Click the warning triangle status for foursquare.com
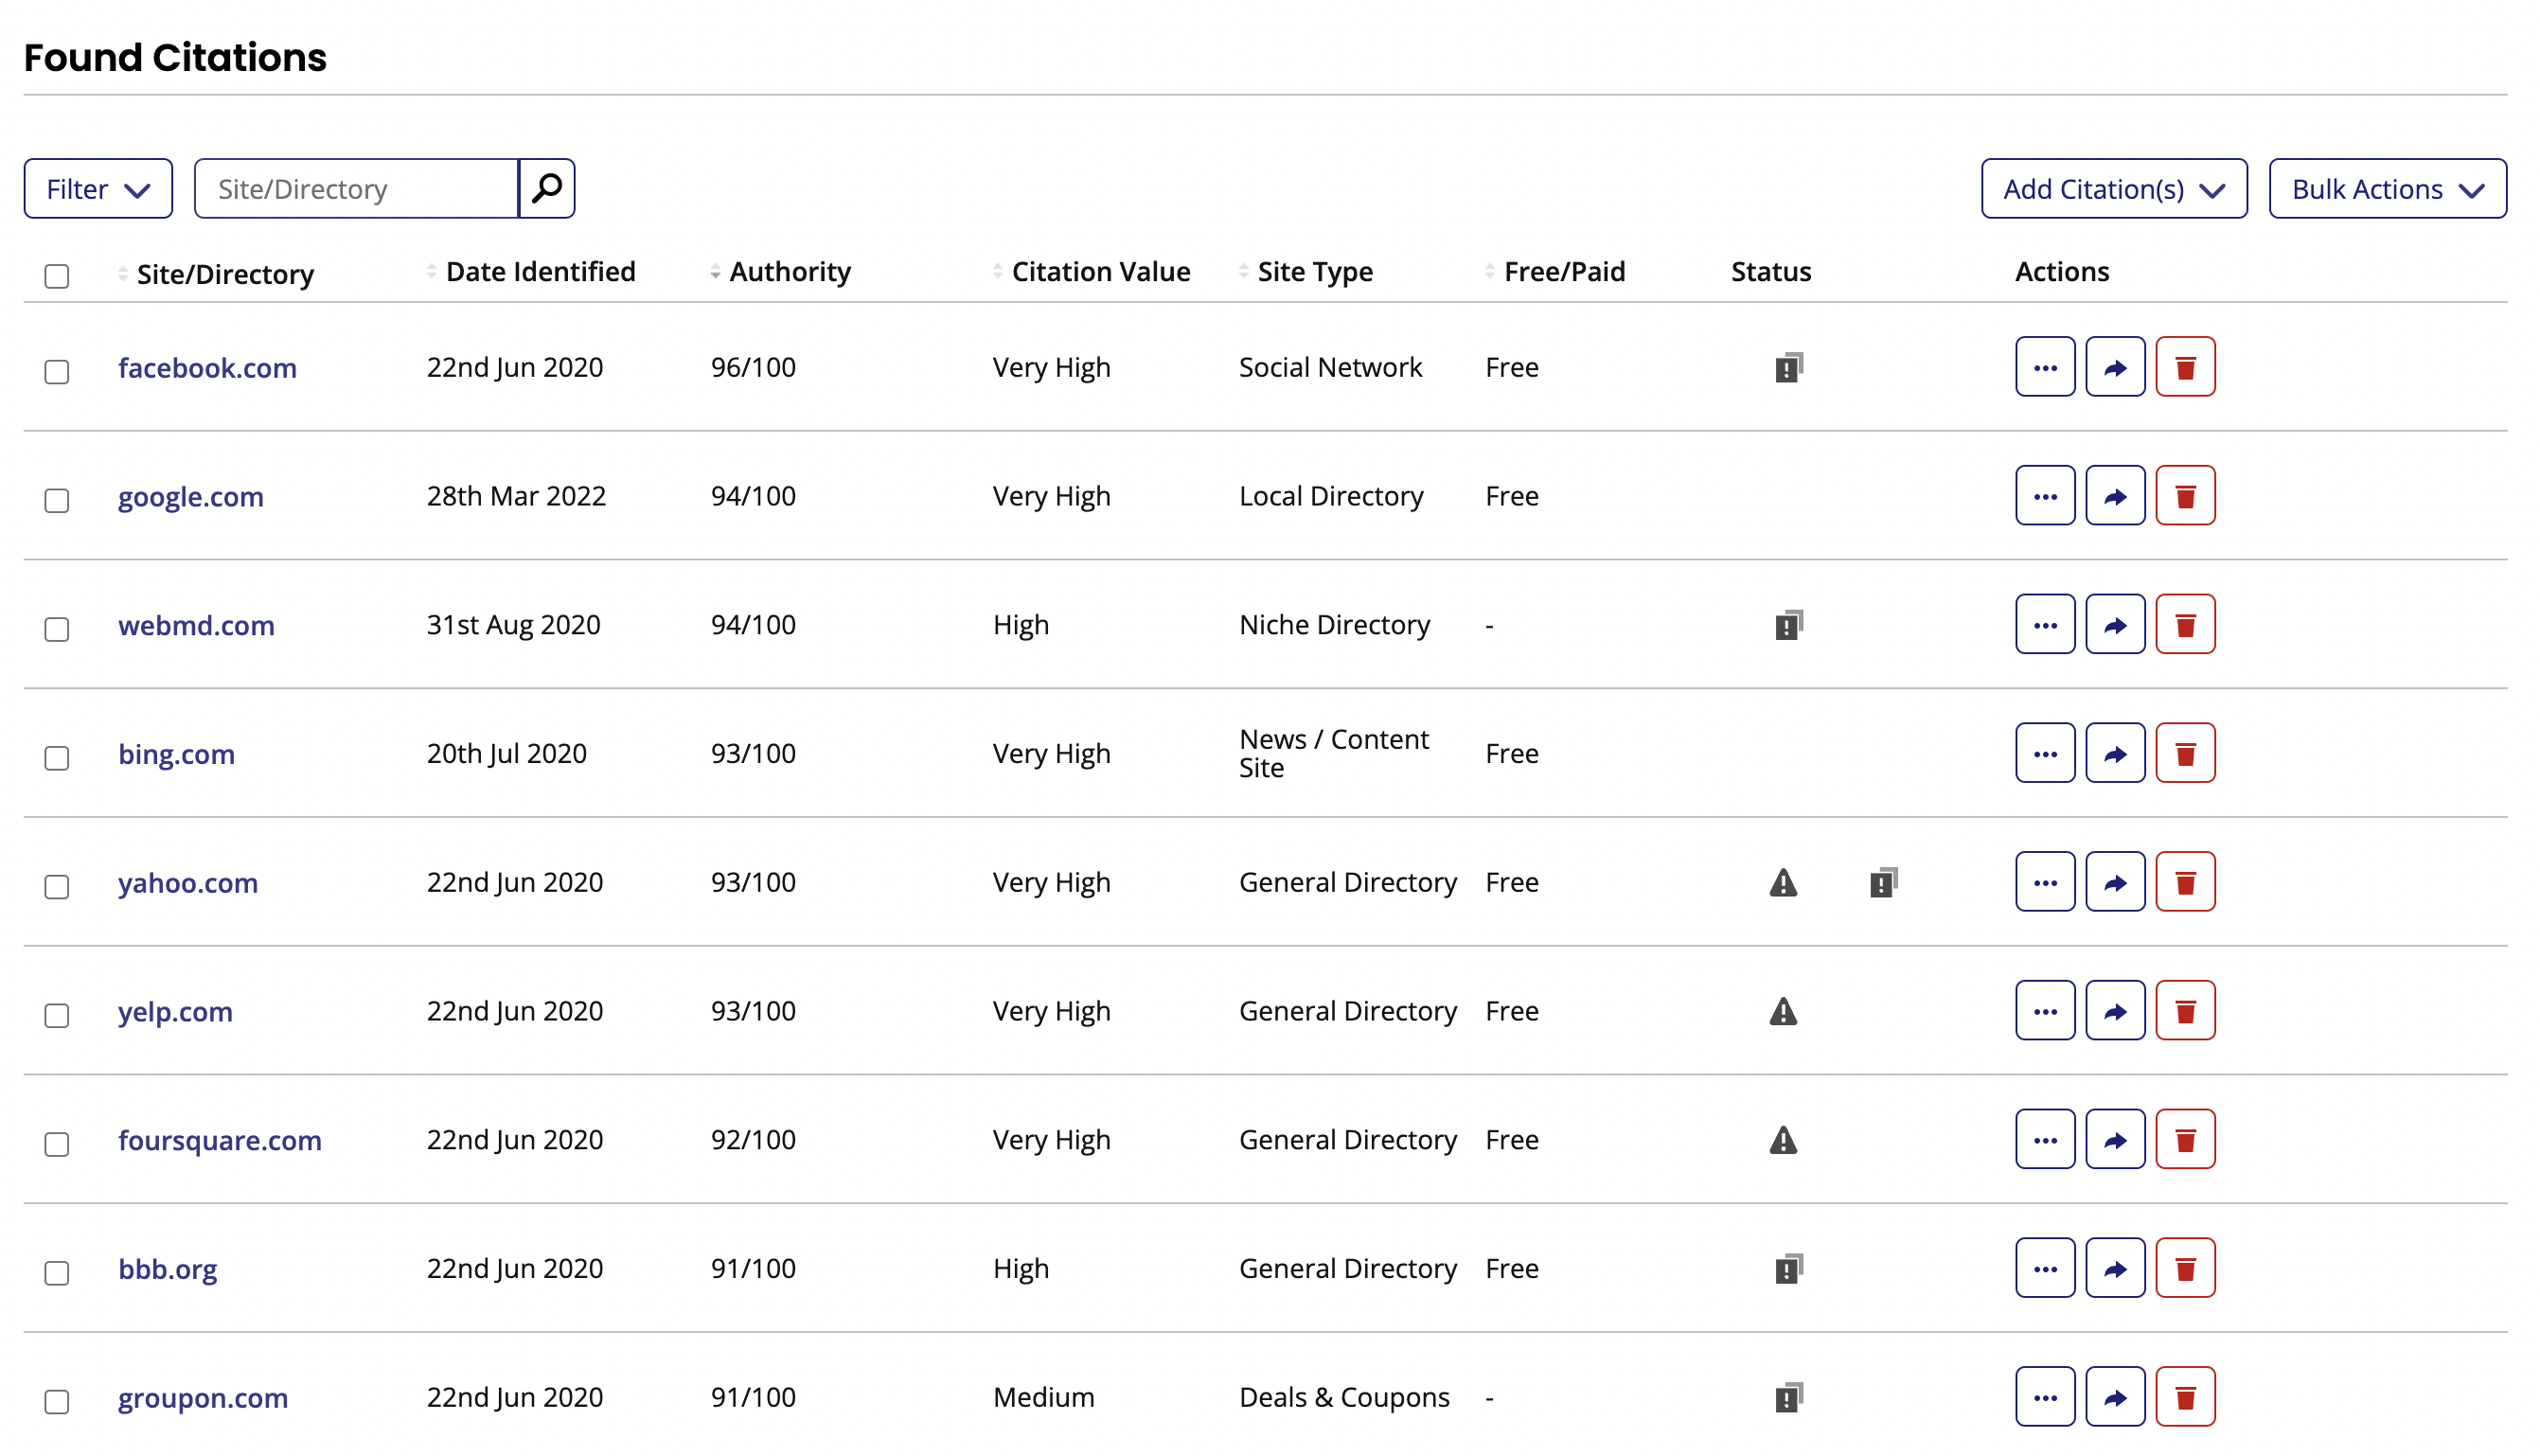 click(x=1783, y=1141)
